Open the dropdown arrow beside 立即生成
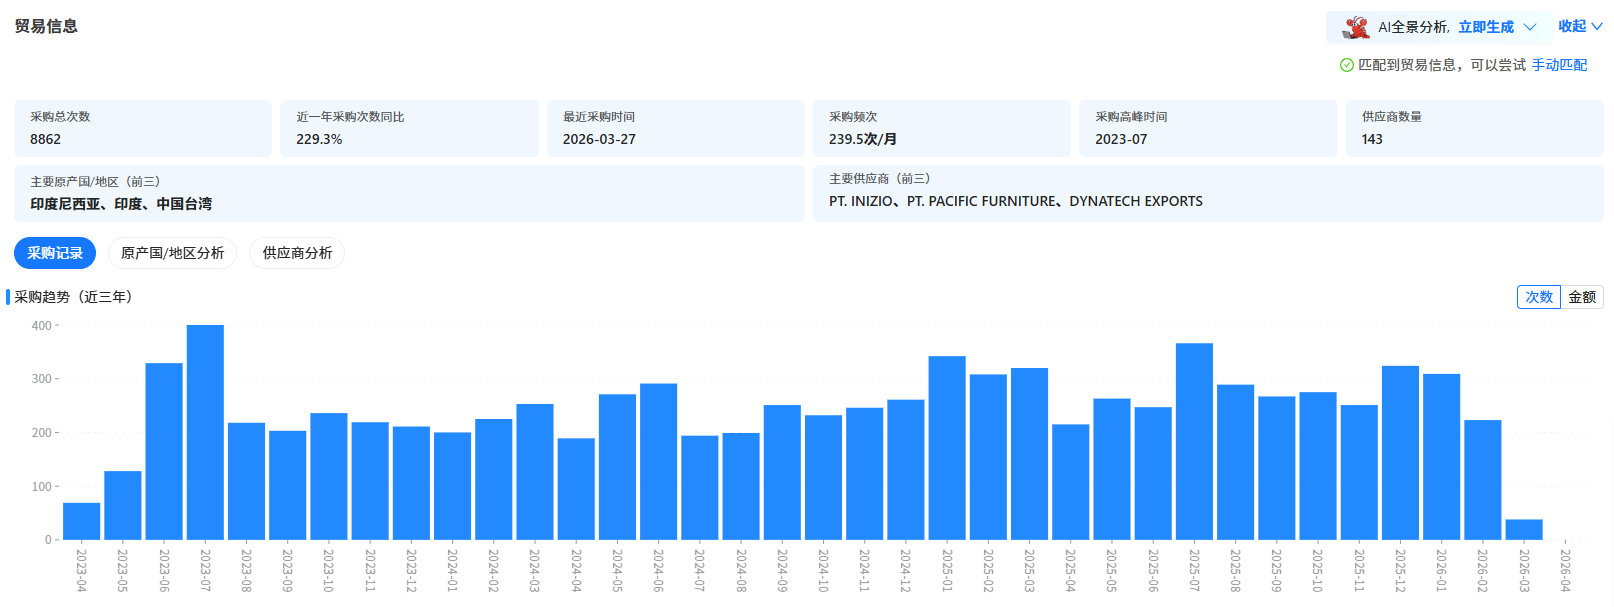 point(1529,27)
